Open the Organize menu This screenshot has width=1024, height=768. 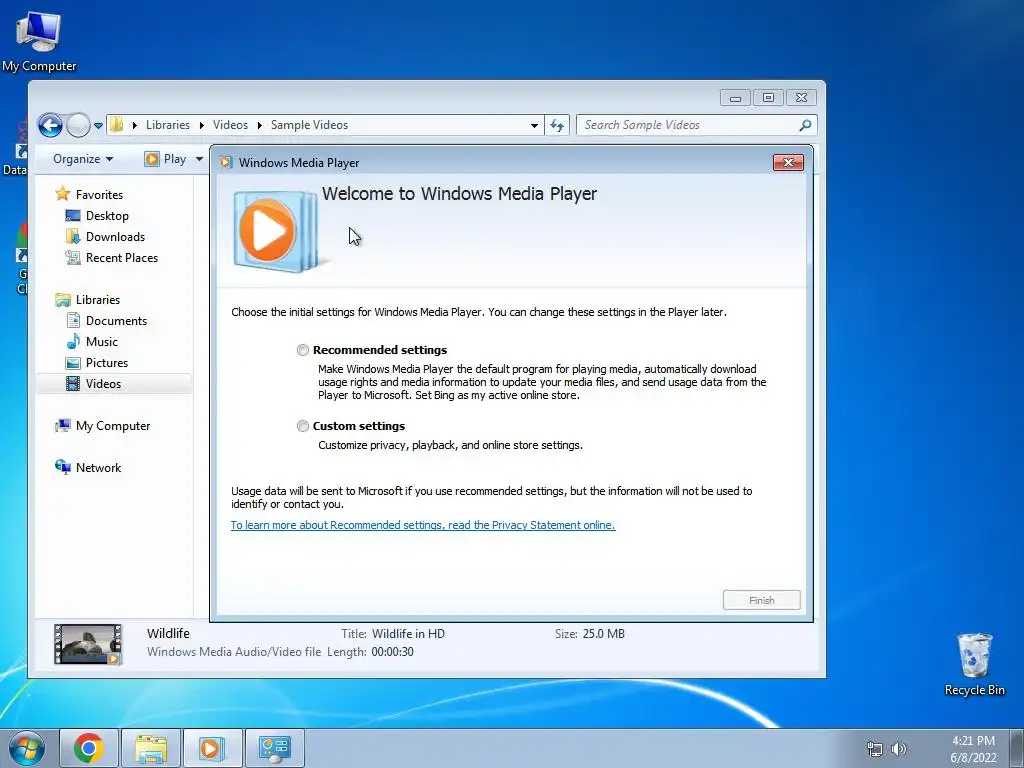(x=83, y=159)
